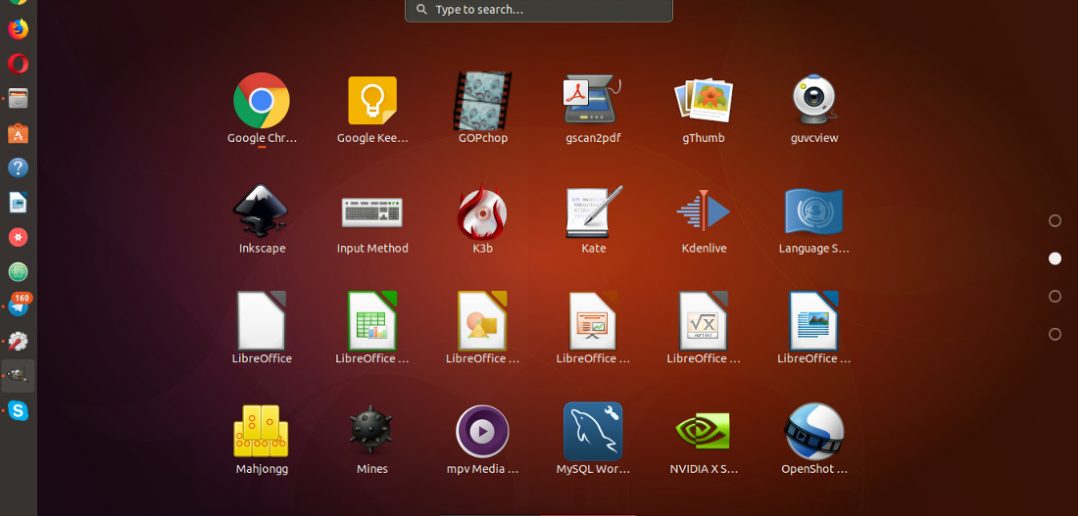
Task: Open Skype from the dock
Action: coord(18,411)
